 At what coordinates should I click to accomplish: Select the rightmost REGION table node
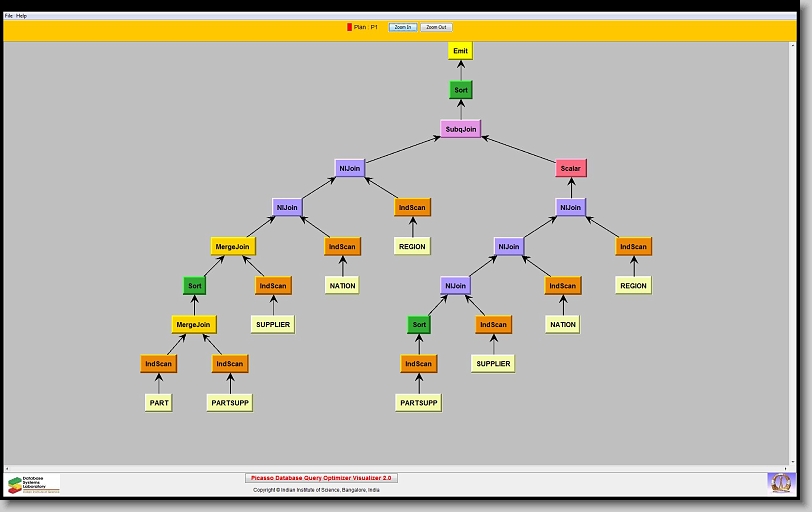(x=633, y=285)
